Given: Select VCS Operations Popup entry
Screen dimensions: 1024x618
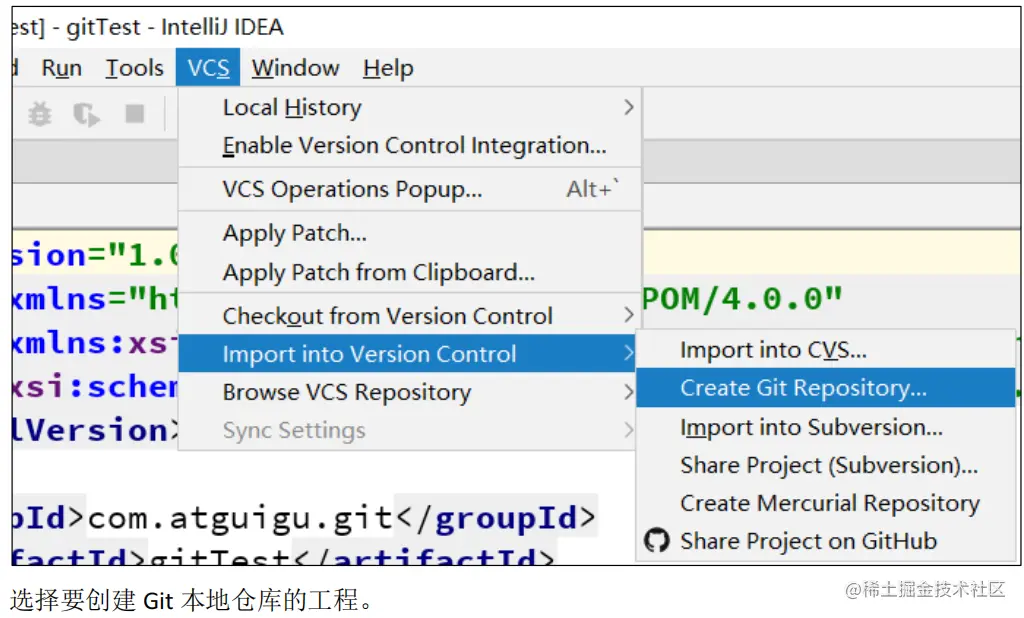Looking at the screenshot, I should click(409, 189).
